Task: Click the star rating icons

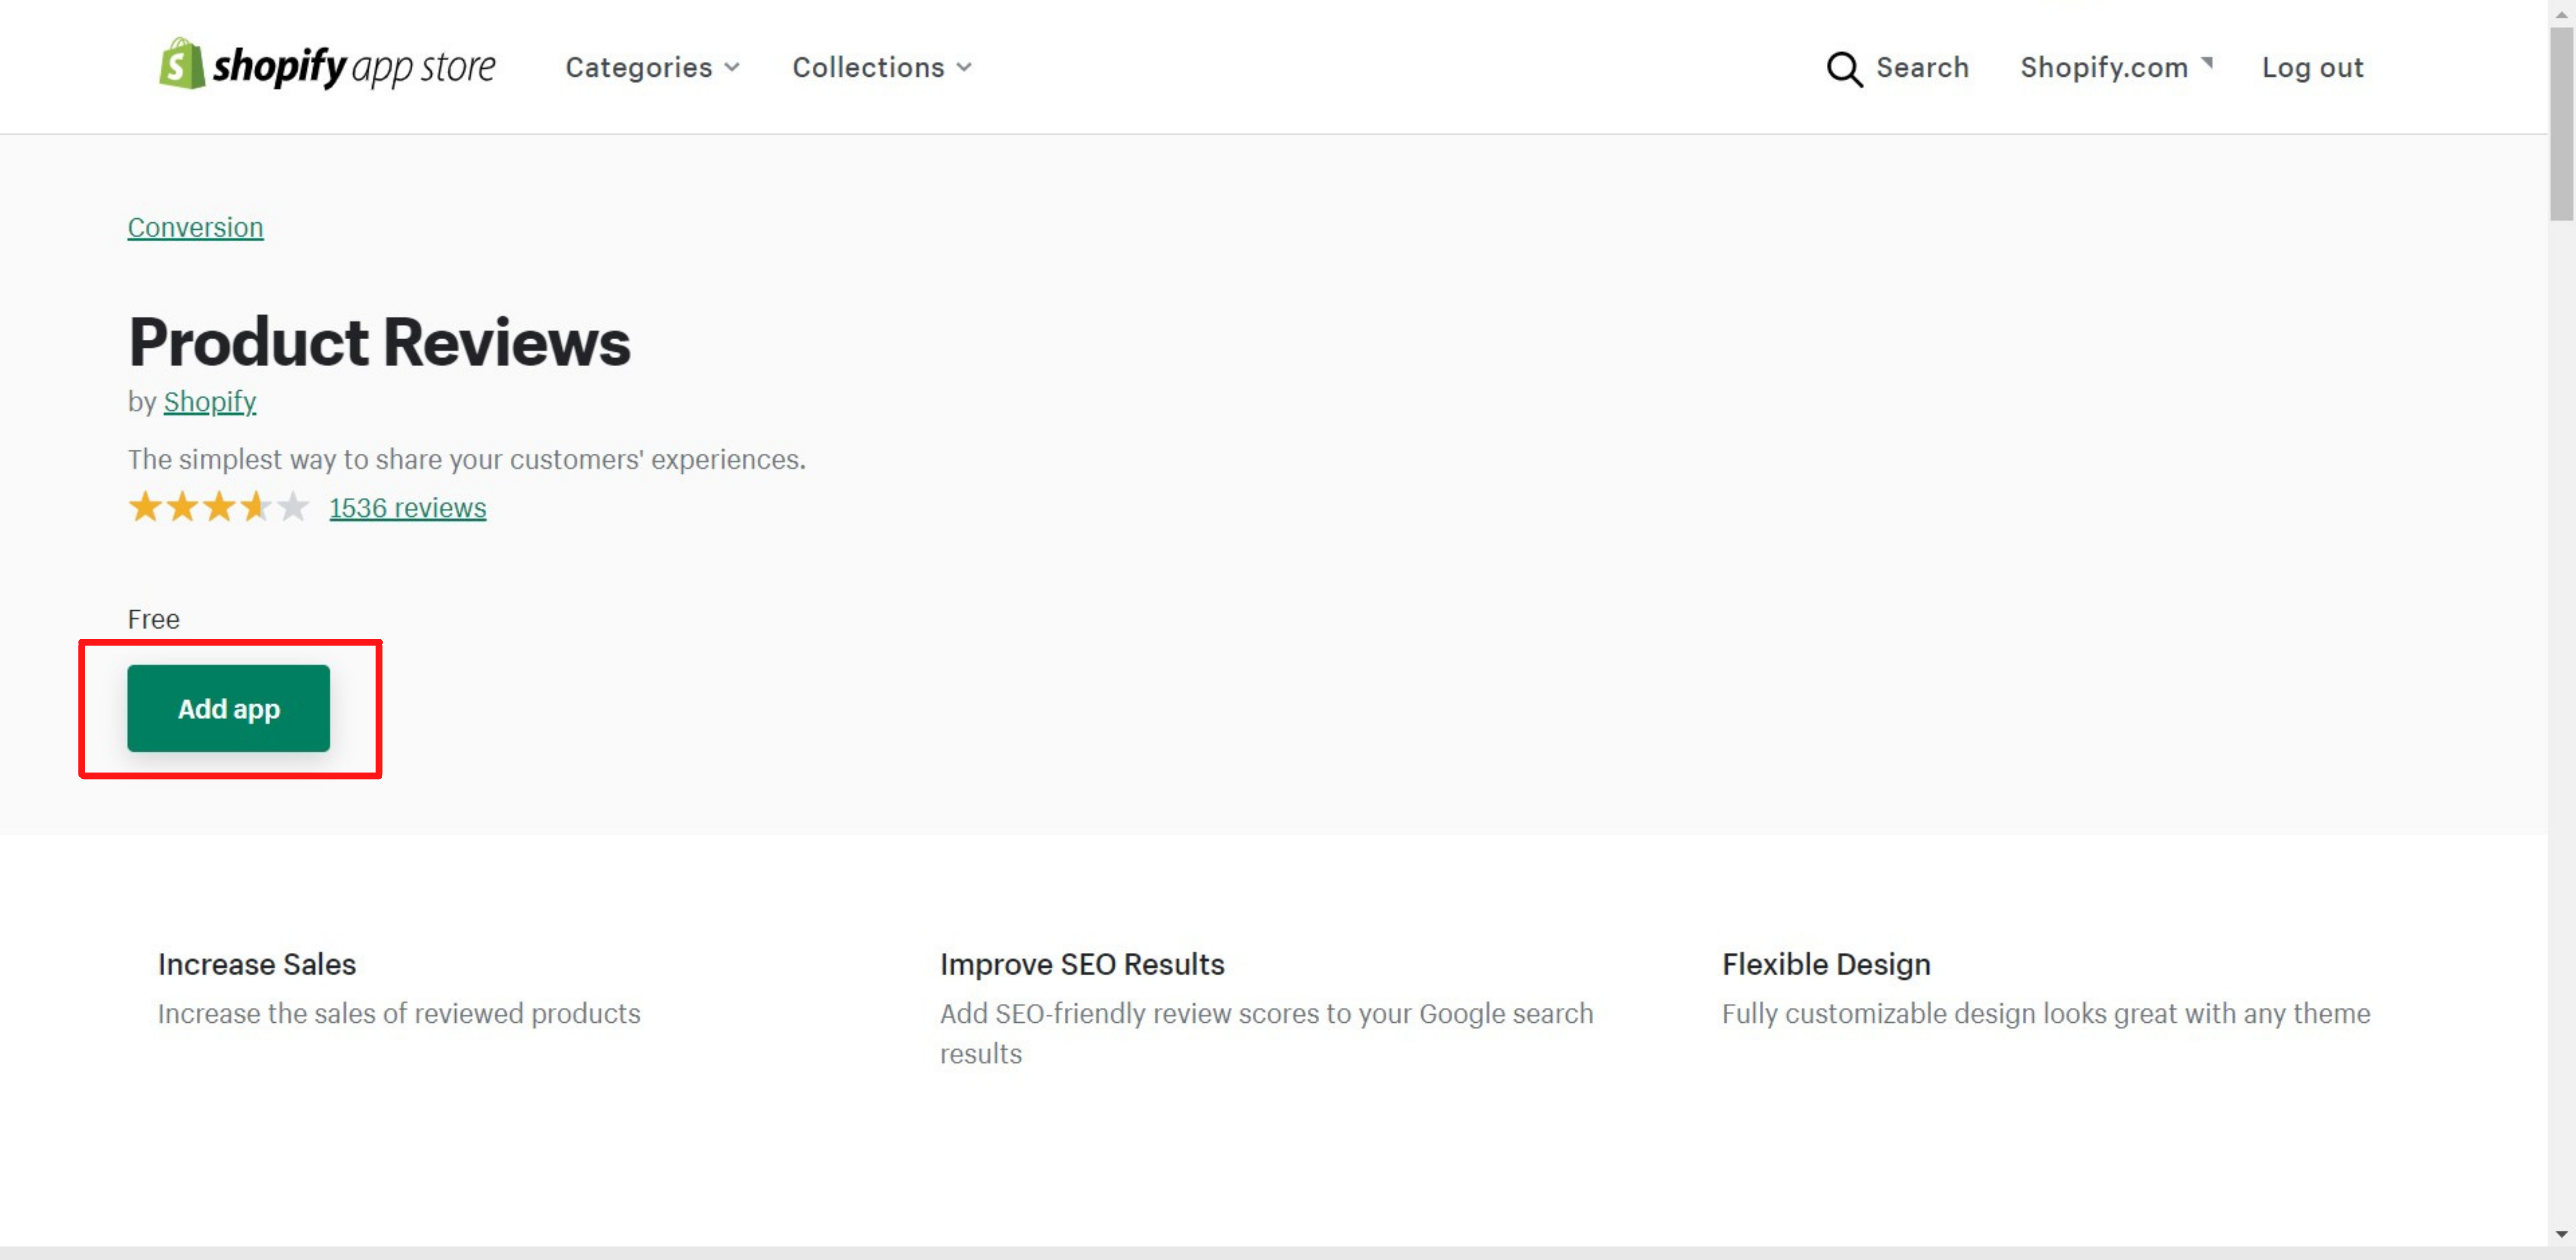Action: point(218,507)
